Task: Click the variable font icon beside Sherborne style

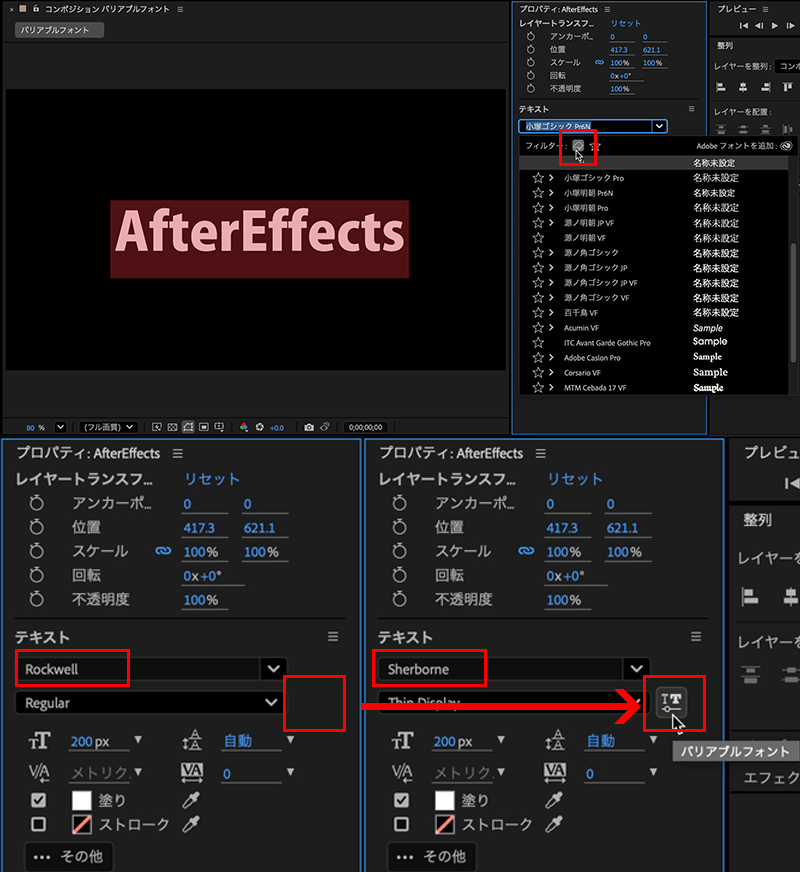Action: 672,703
